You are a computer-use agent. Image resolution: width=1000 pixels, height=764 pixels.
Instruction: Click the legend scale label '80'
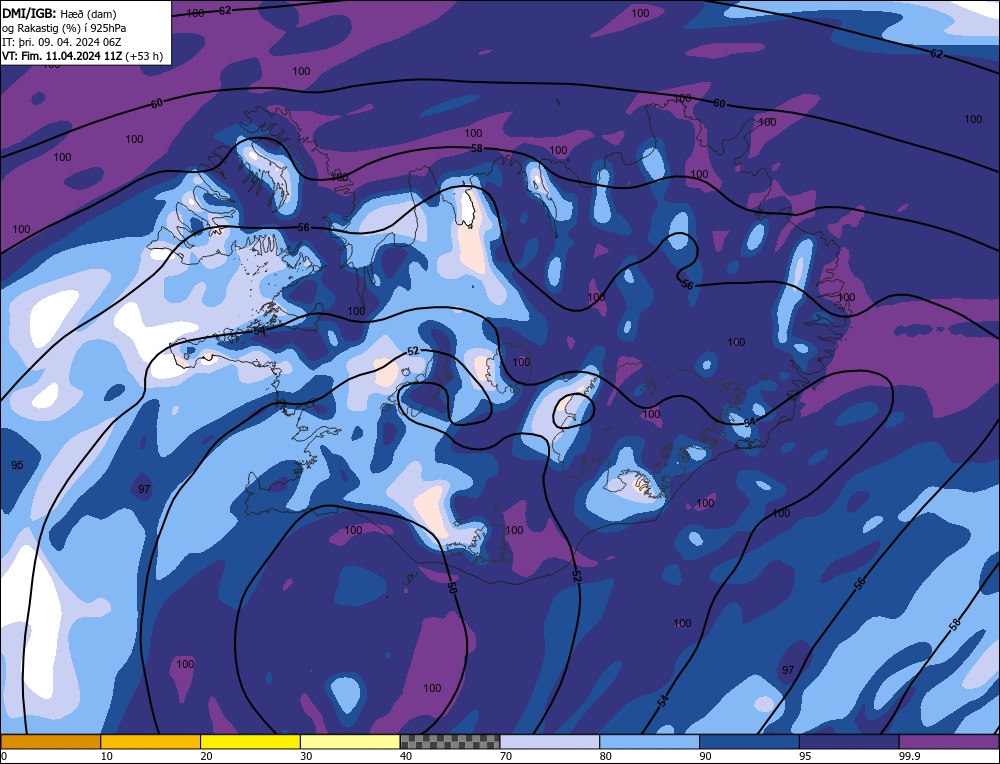[606, 756]
